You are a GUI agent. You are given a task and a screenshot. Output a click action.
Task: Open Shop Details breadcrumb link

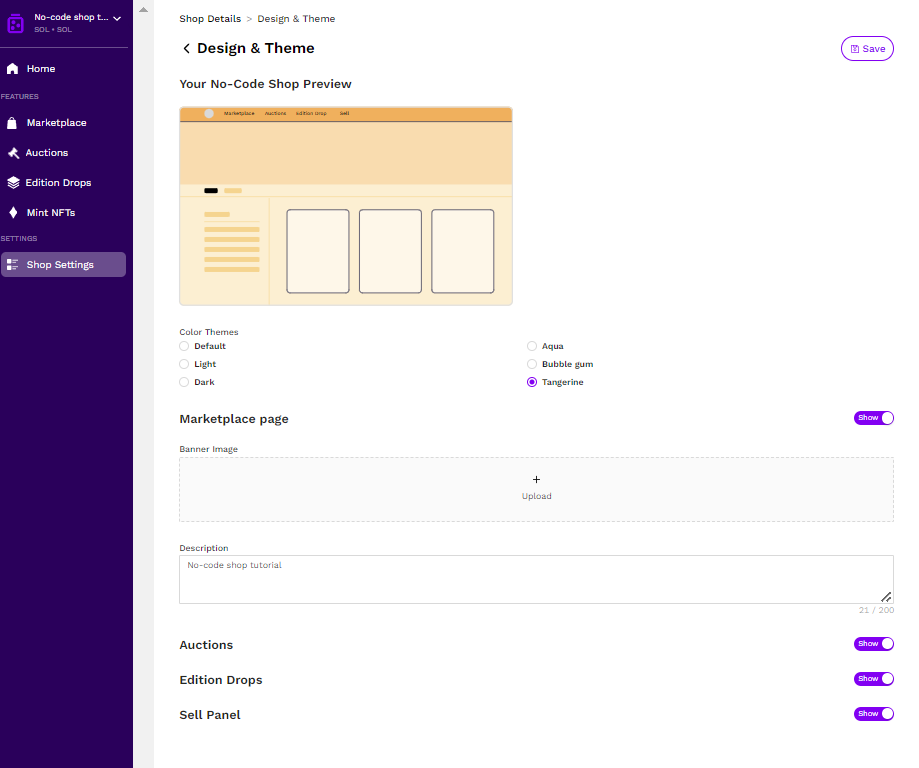tap(209, 19)
